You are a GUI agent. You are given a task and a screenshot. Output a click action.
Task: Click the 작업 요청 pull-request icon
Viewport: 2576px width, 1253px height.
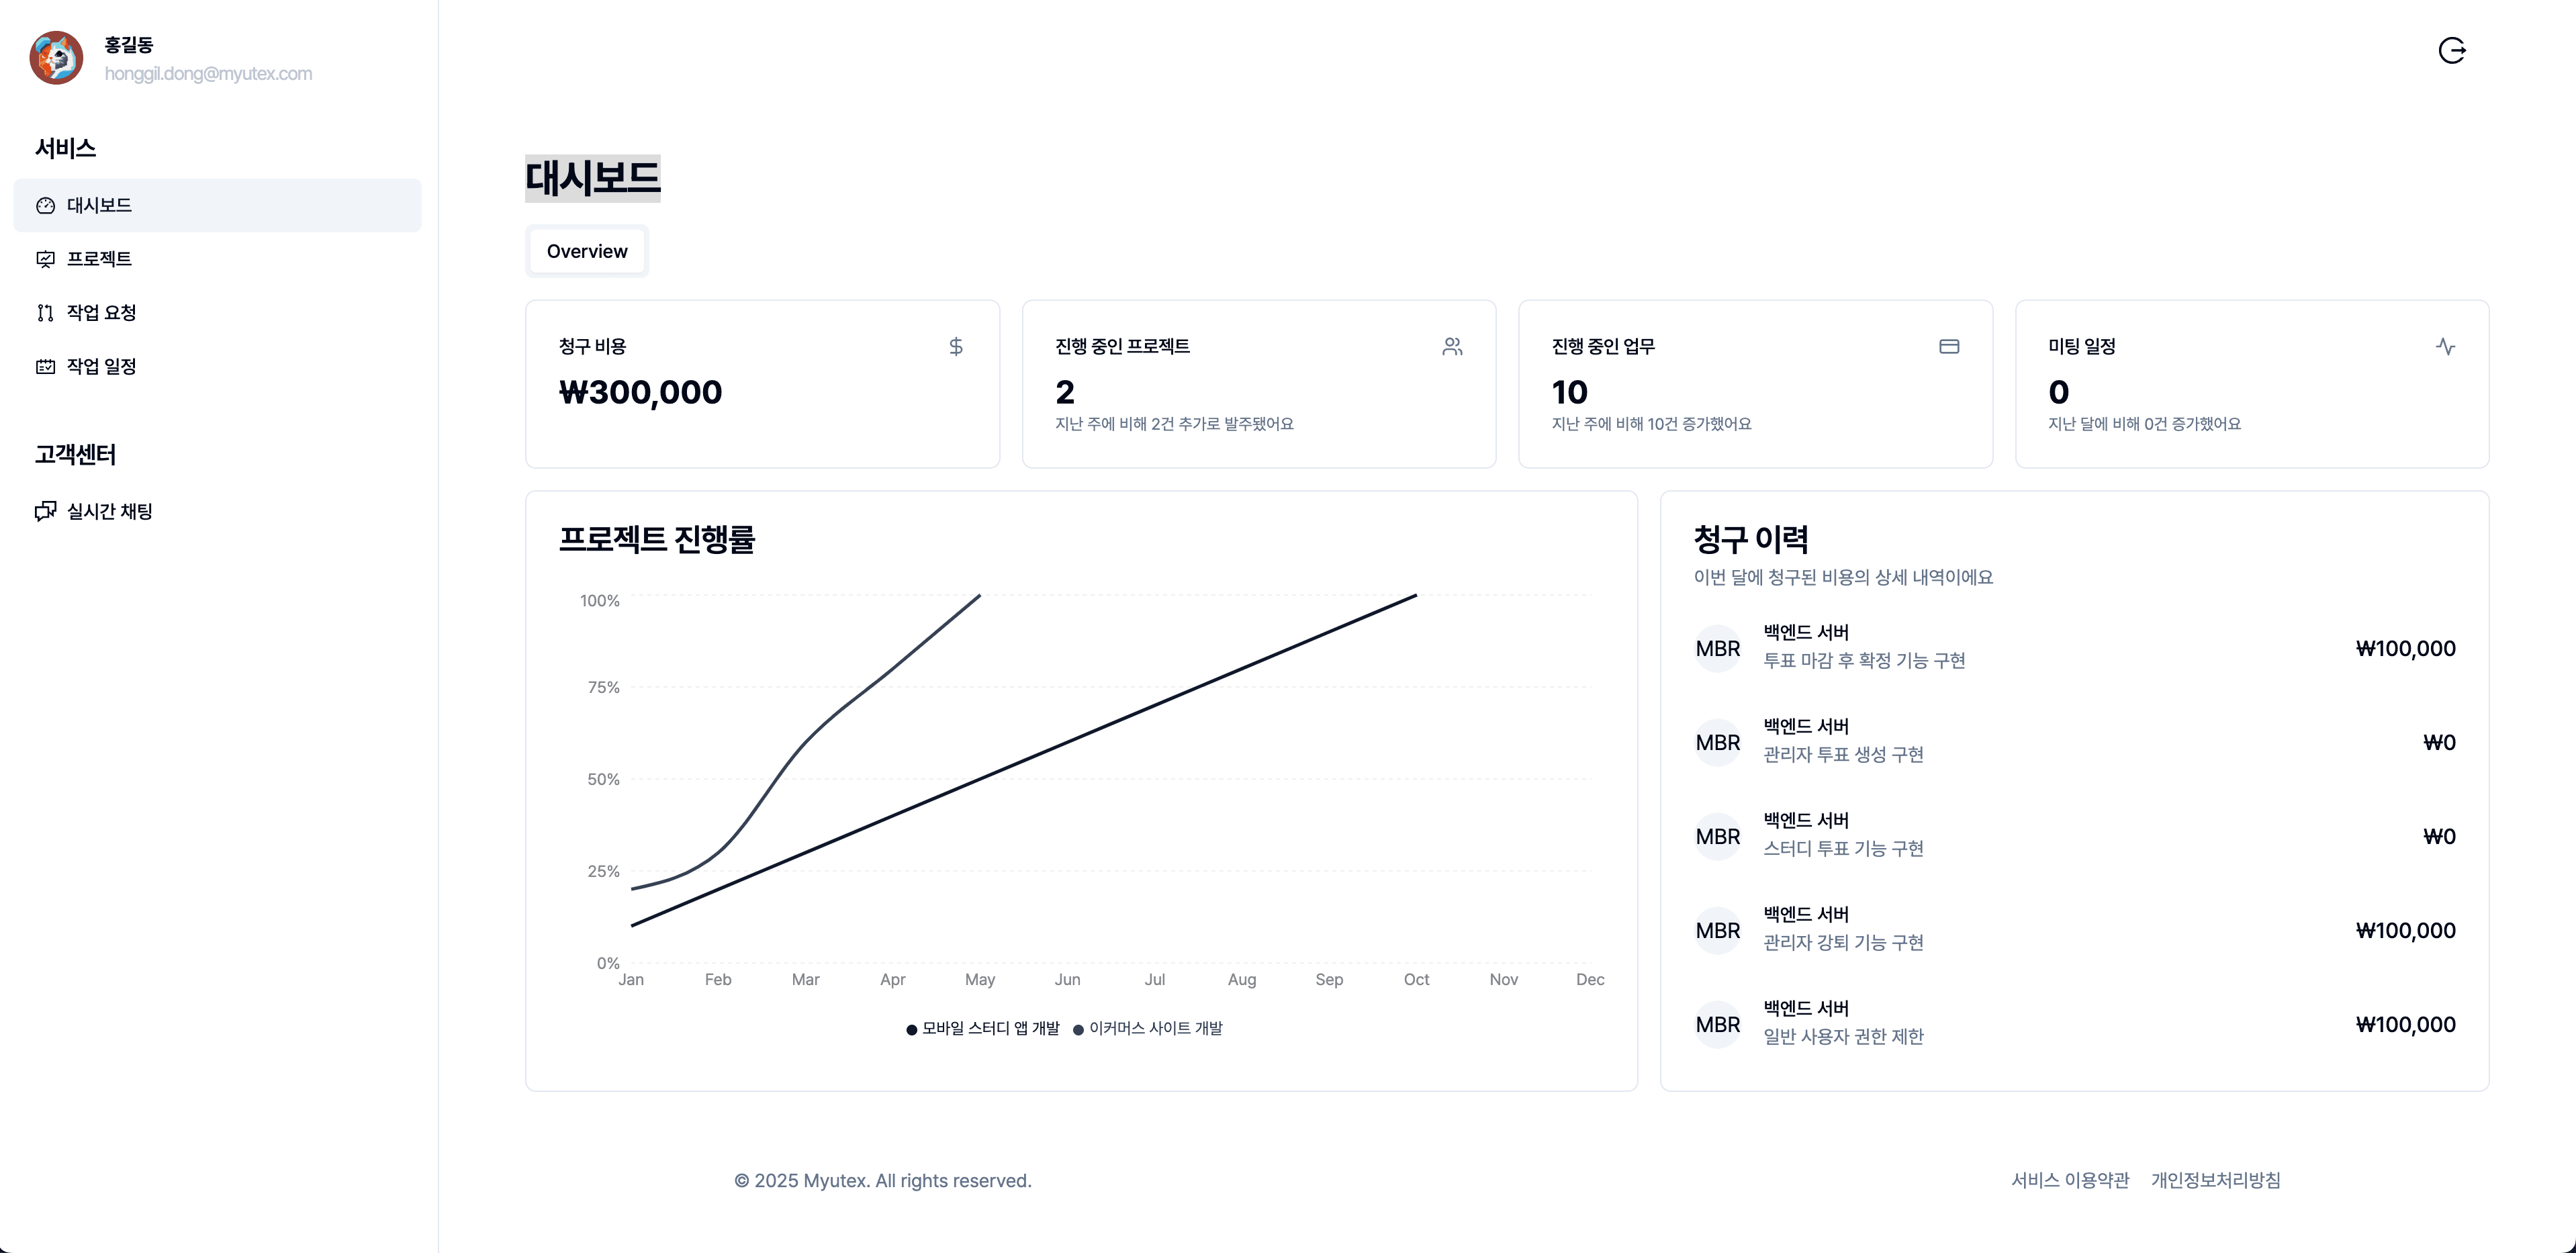click(46, 313)
